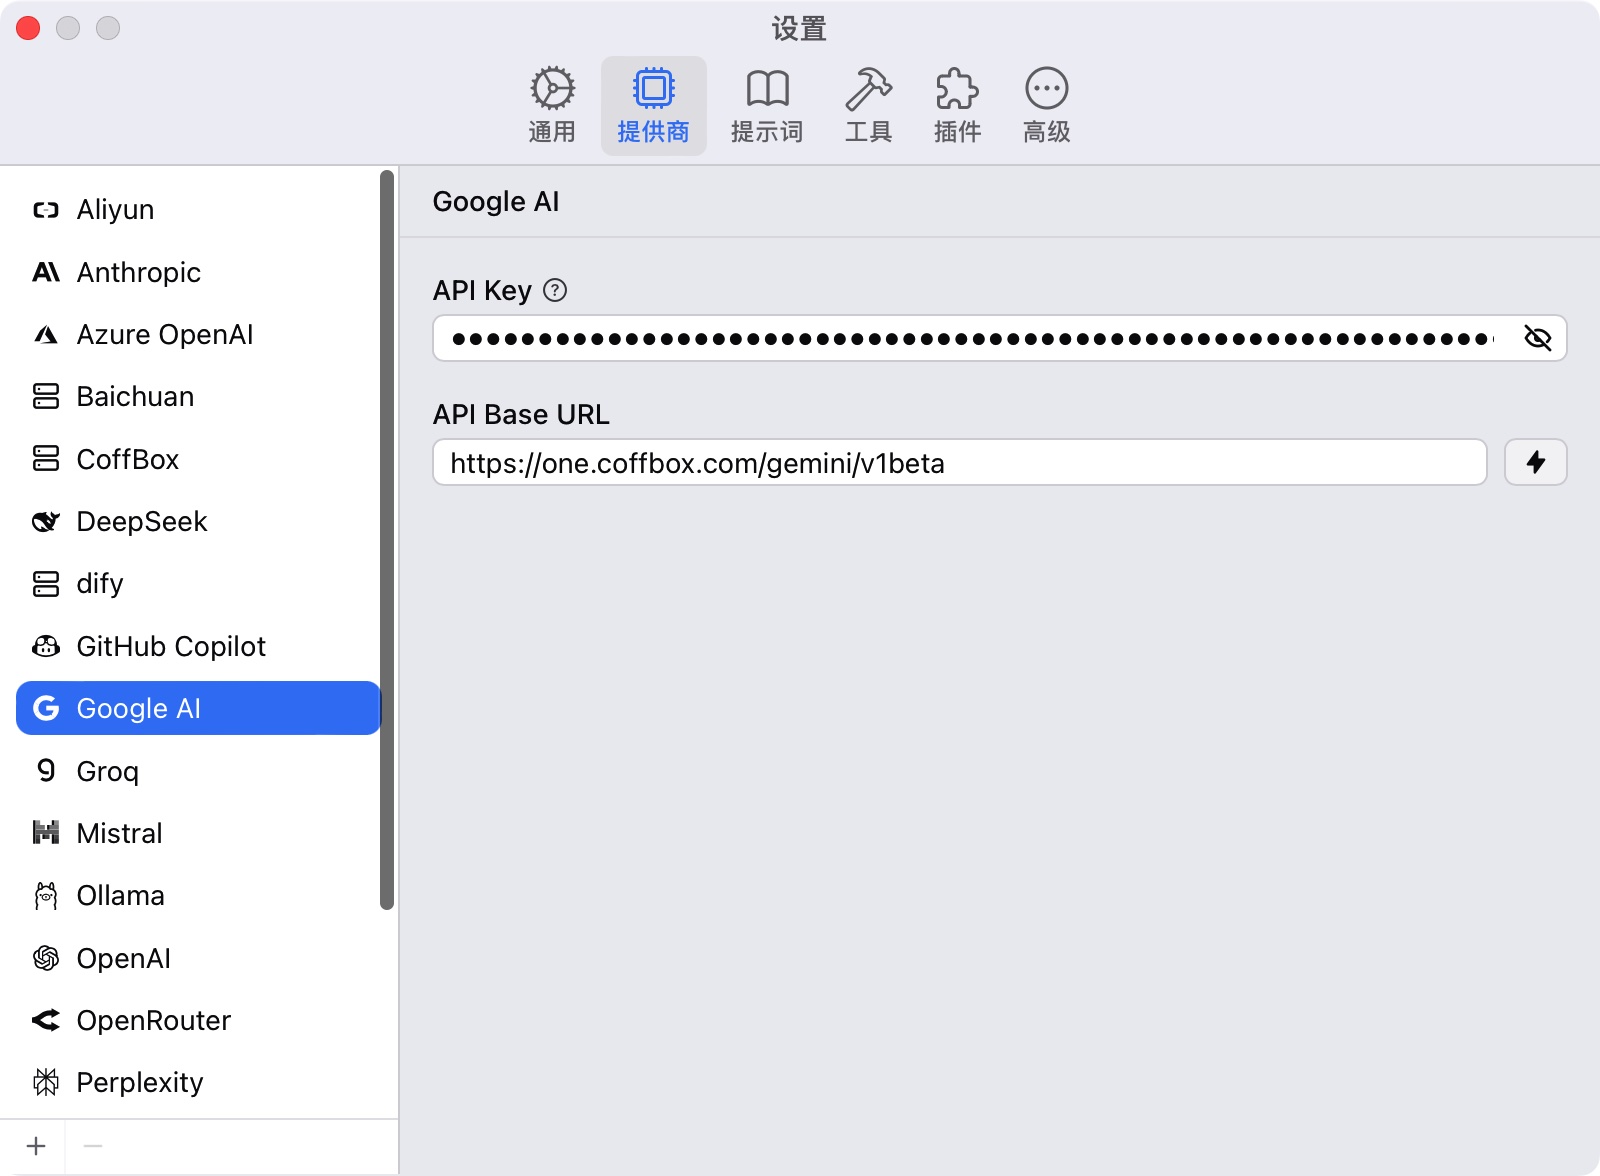Choose Groq from the provider list
The width and height of the screenshot is (1600, 1176).
point(198,771)
